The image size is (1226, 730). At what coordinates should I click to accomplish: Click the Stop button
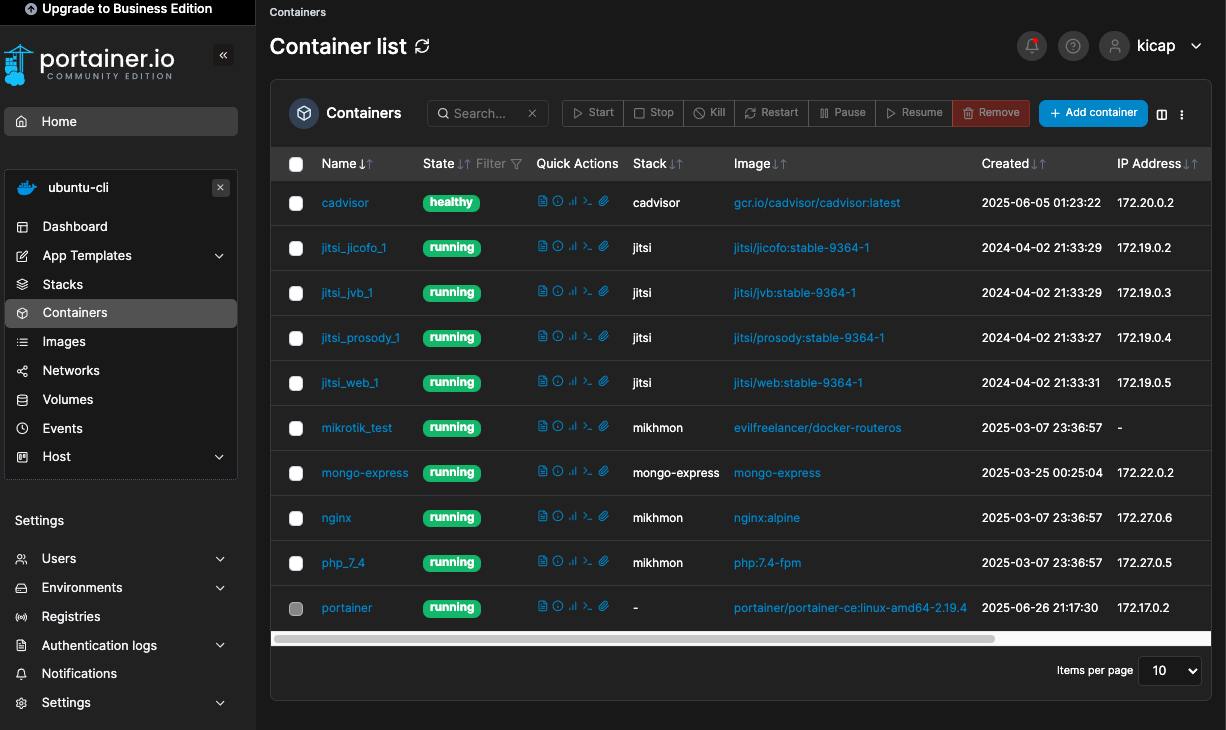tap(654, 113)
